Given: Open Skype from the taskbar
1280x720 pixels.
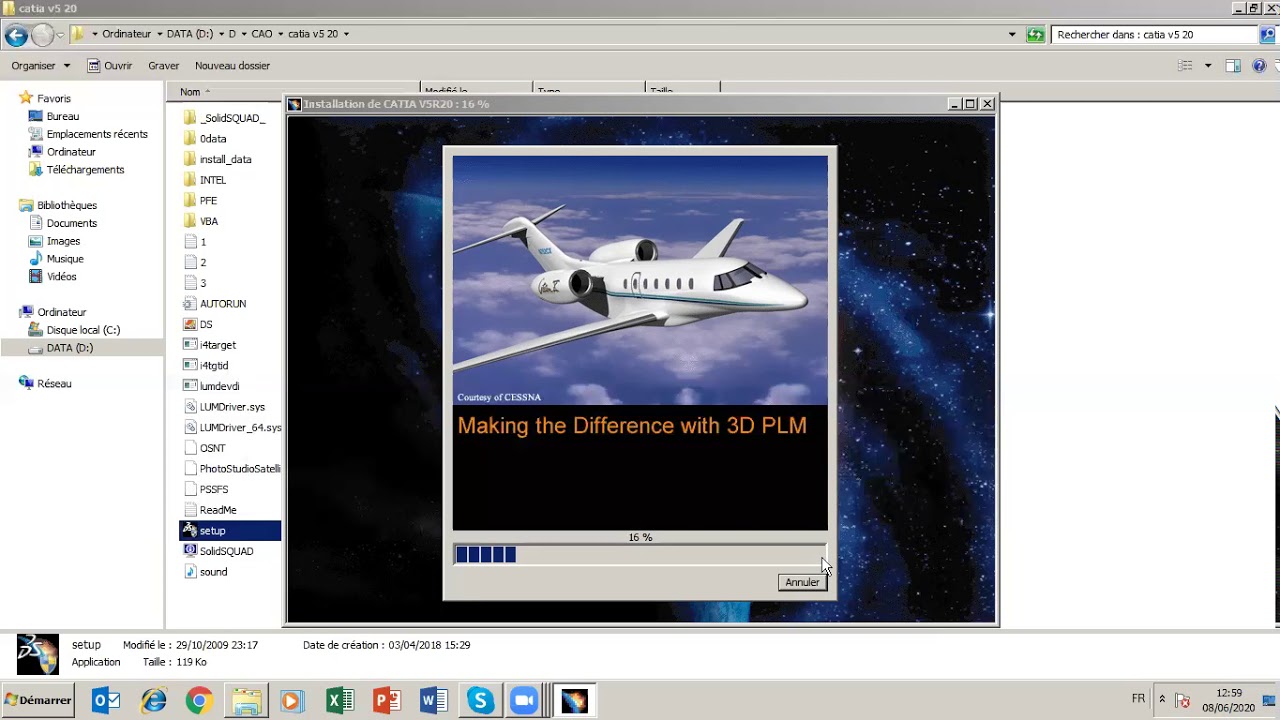Looking at the screenshot, I should pyautogui.click(x=480, y=701).
